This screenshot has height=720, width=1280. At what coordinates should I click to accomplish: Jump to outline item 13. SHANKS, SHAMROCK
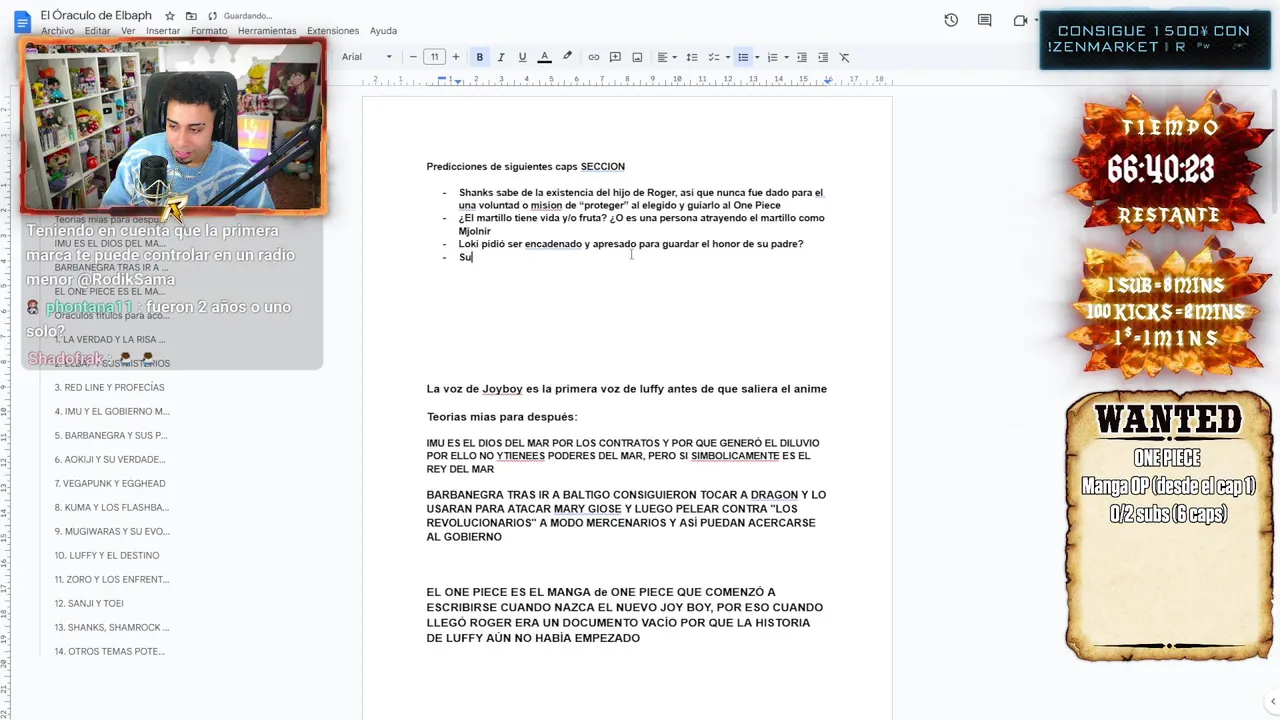click(112, 627)
